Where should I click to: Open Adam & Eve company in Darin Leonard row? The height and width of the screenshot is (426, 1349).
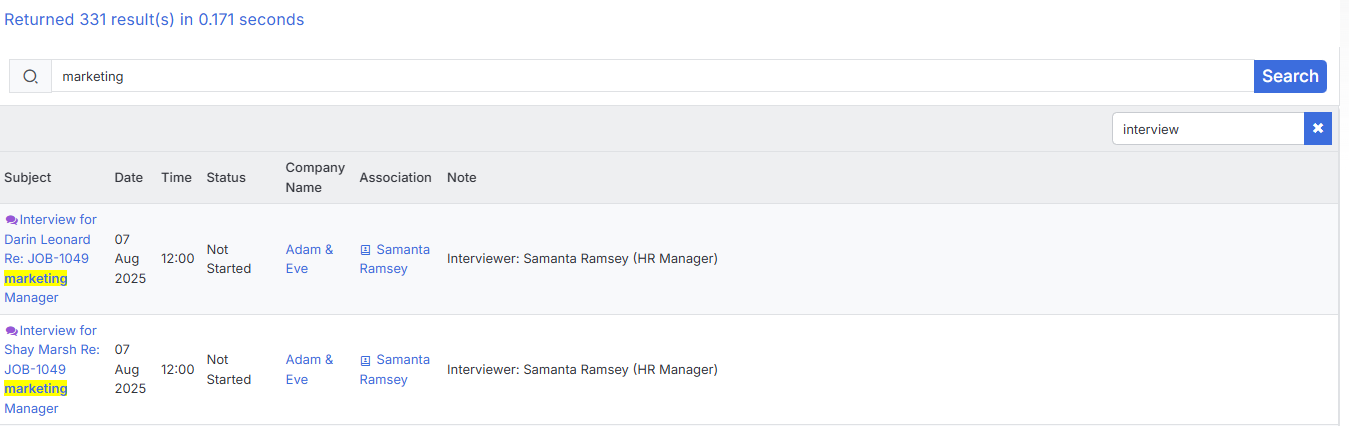pyautogui.click(x=309, y=259)
